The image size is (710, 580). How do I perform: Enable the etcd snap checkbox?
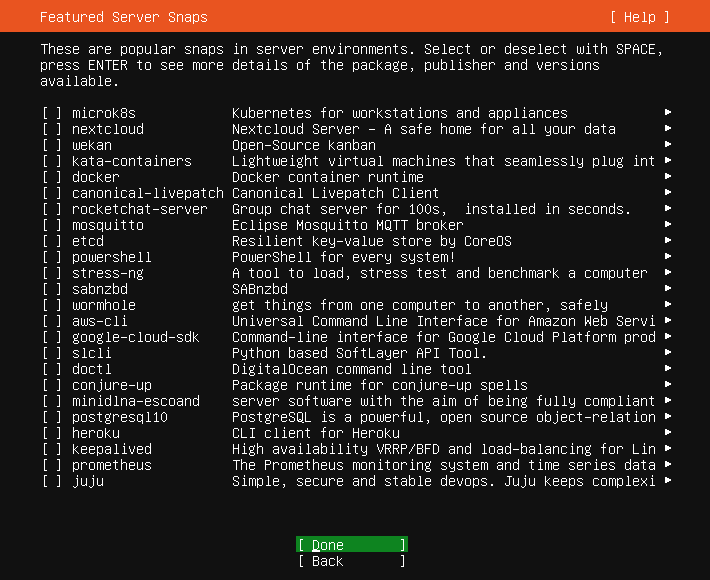(x=52, y=241)
